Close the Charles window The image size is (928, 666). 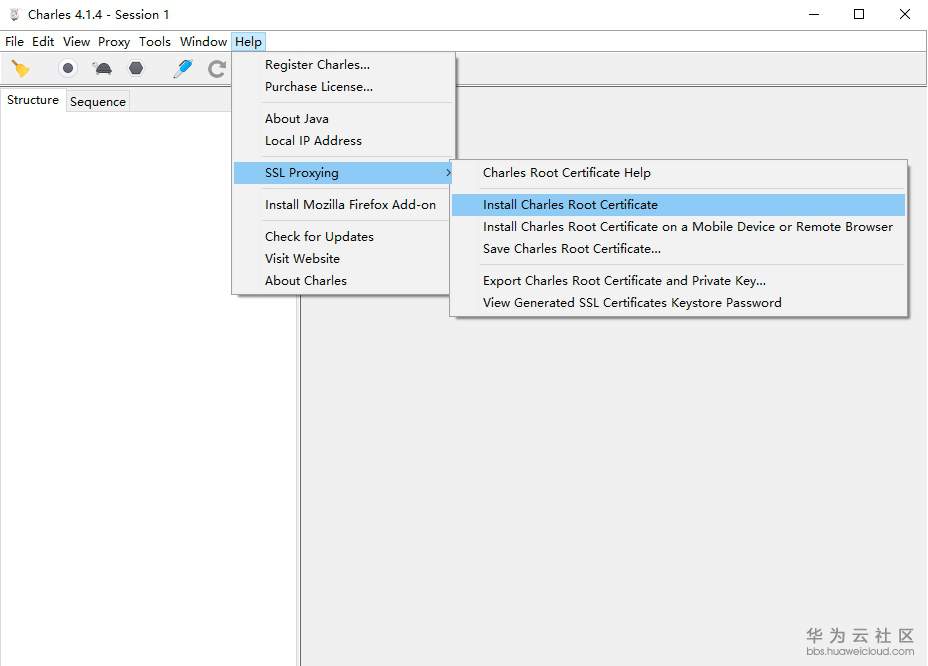click(904, 14)
